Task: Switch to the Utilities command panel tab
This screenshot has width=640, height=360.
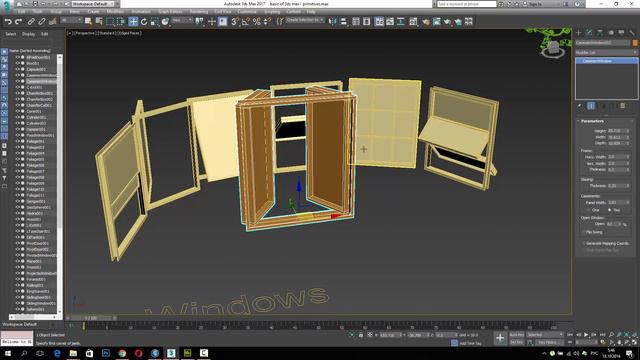Action: pos(632,33)
